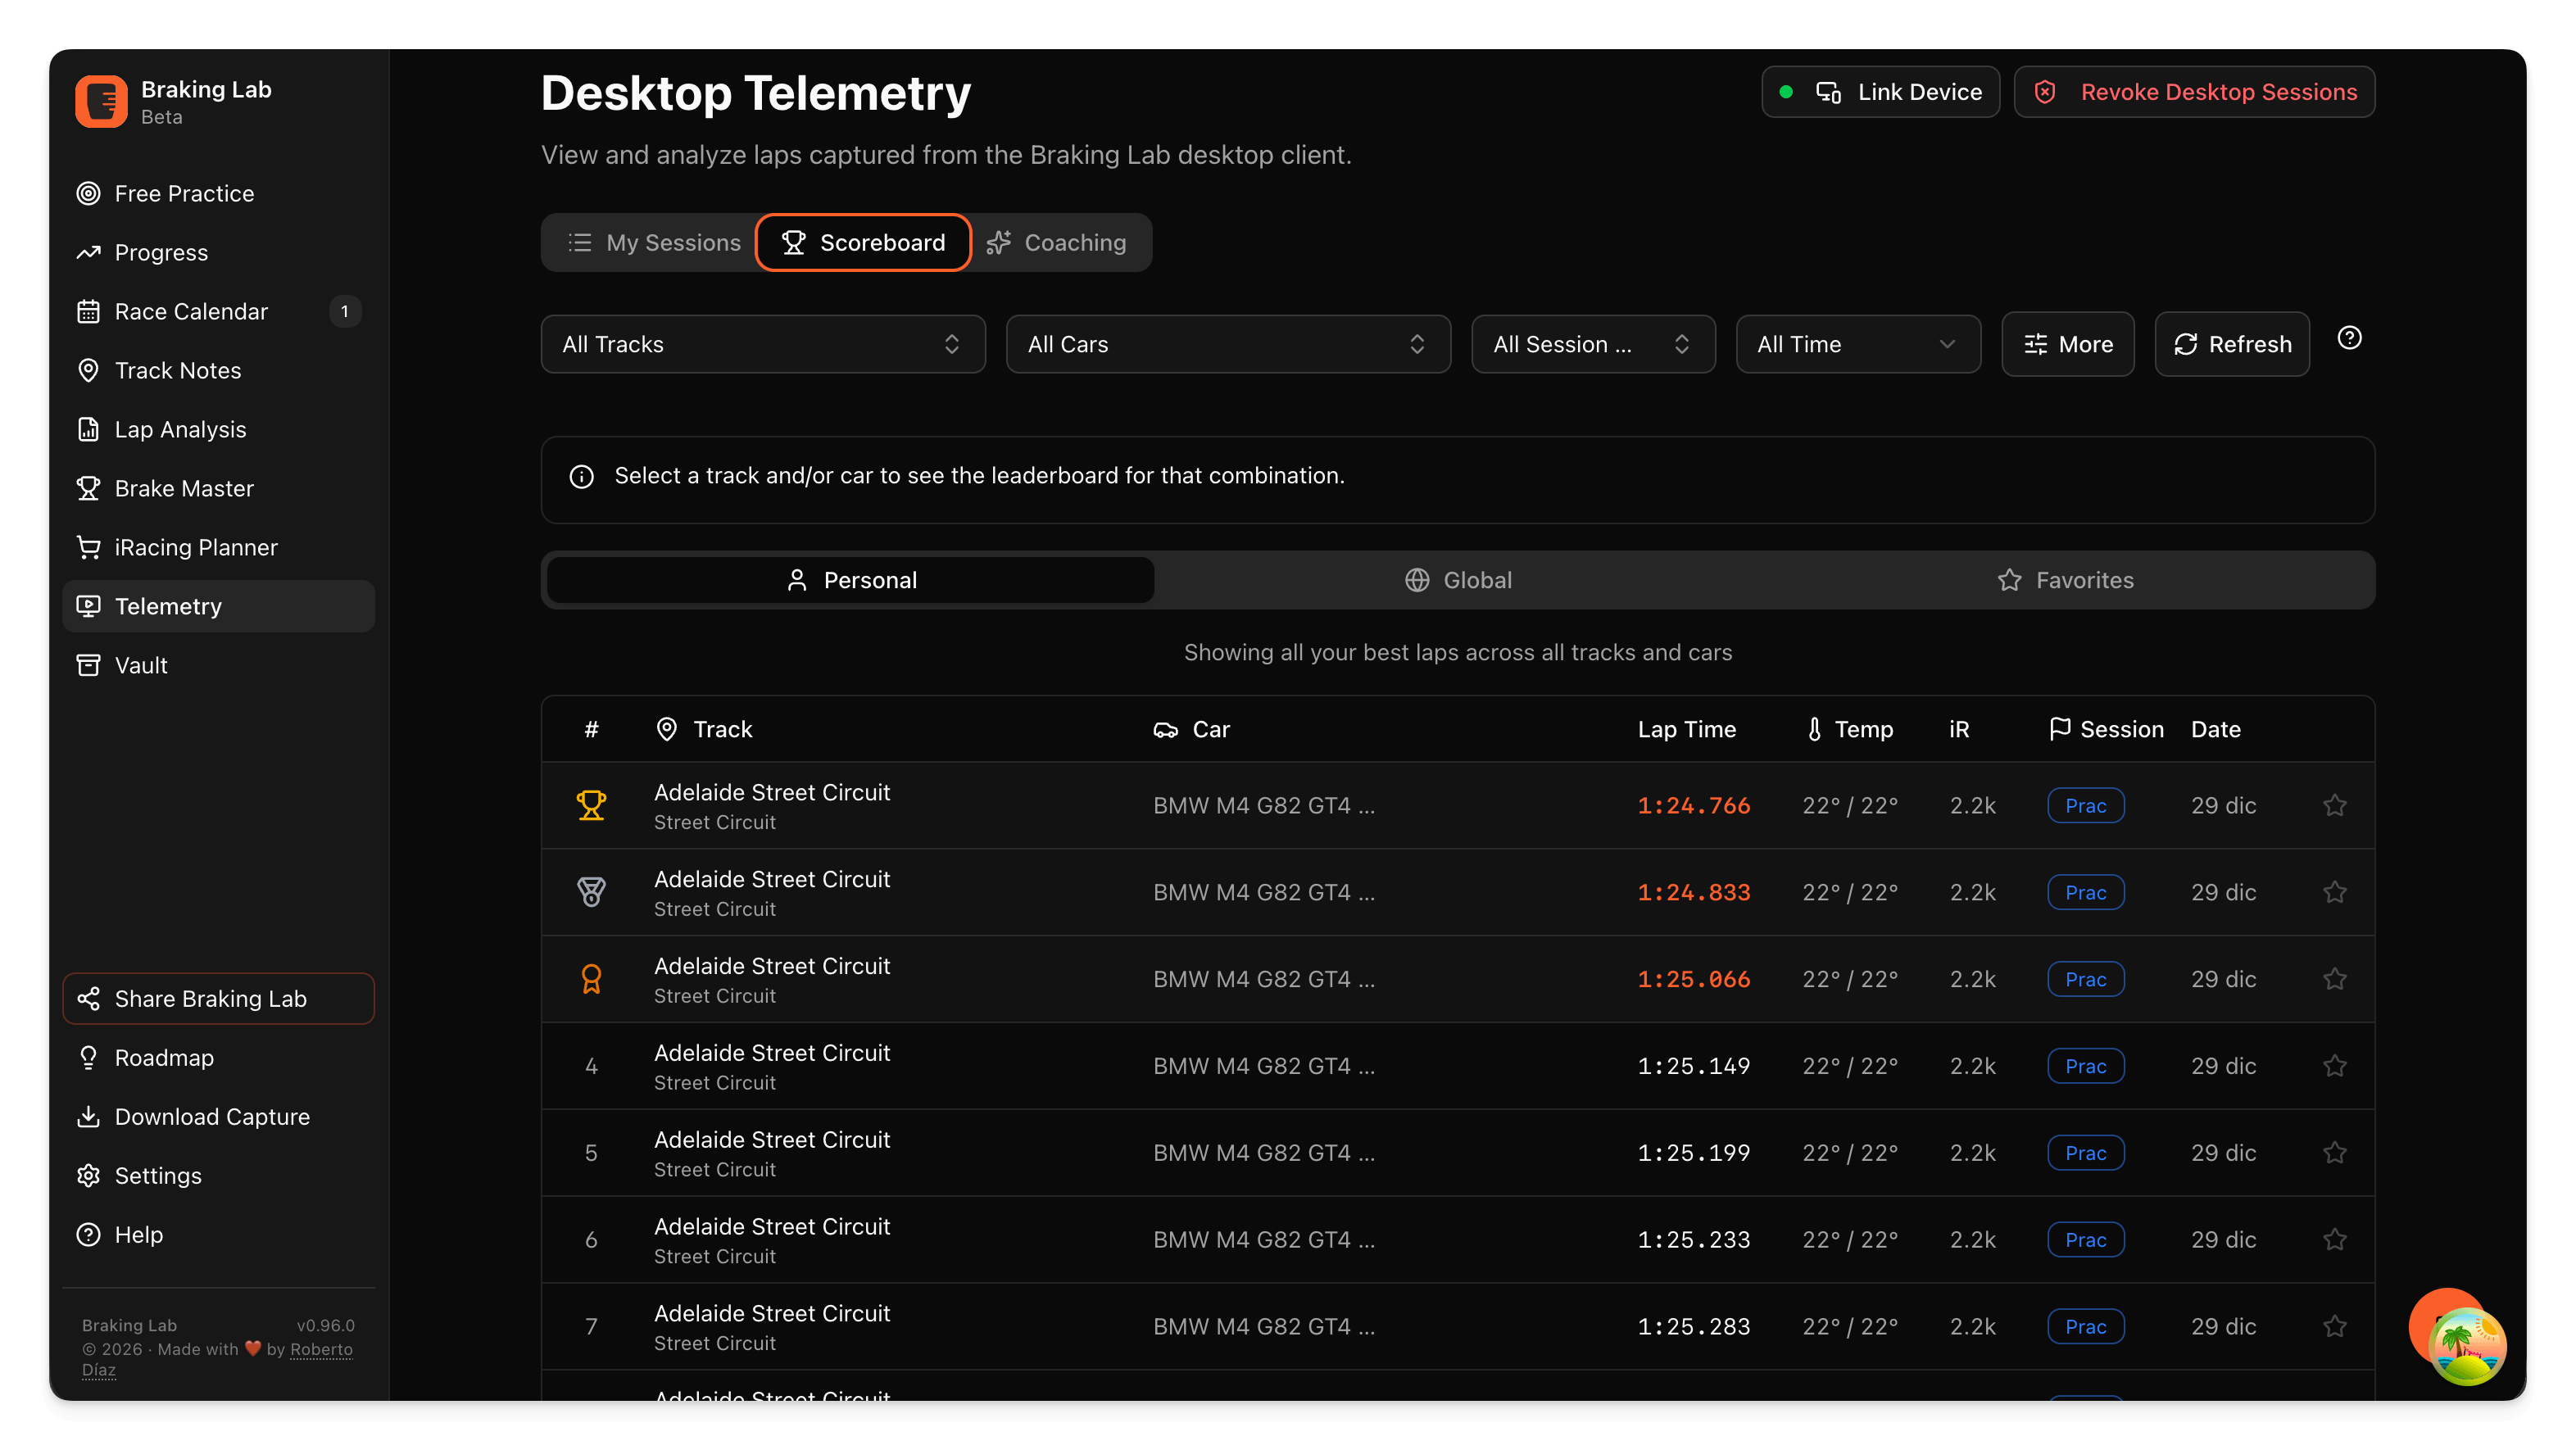Toggle favorite star on 1:25.283 lap
Image resolution: width=2576 pixels, height=1450 pixels.
(2334, 1326)
